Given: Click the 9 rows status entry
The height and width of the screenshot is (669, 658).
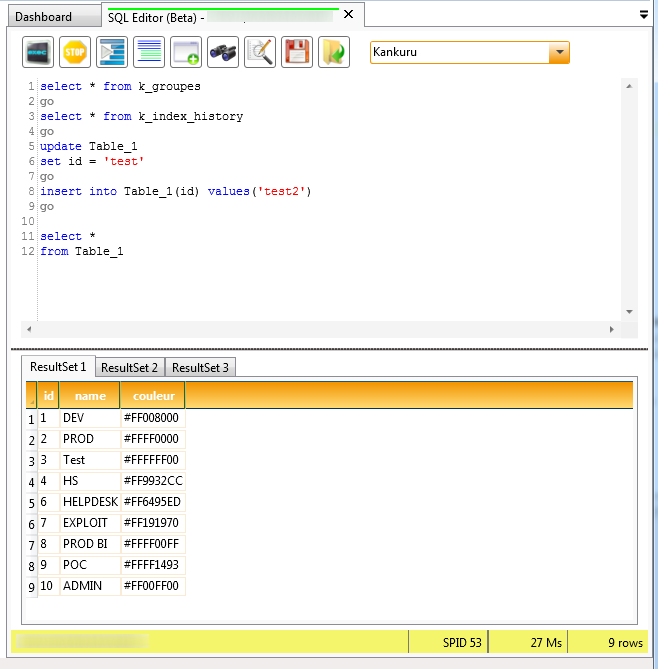Looking at the screenshot, I should pyautogui.click(x=625, y=643).
